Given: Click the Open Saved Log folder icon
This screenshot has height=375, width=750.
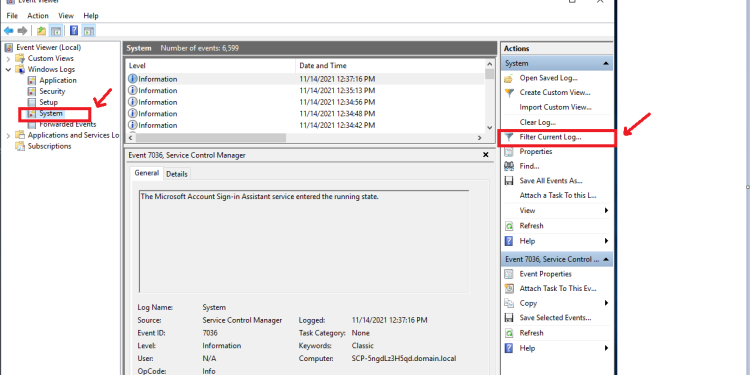Looking at the screenshot, I should point(509,78).
